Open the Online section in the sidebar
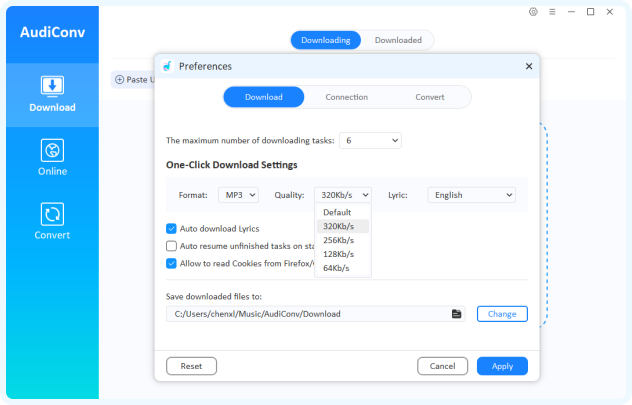Screen dimensions: 632x405 point(52,158)
